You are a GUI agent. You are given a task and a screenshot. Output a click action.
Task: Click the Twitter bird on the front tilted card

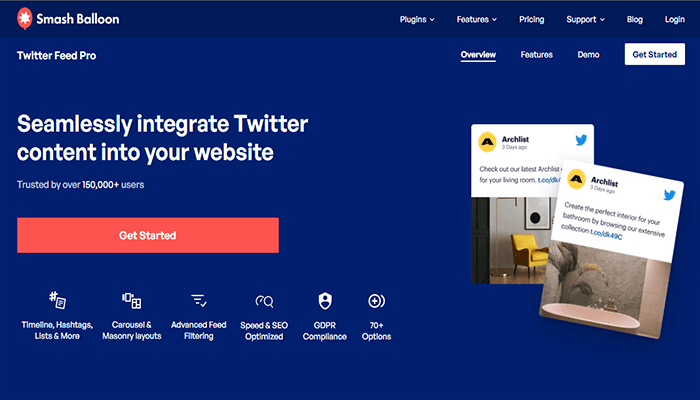pyautogui.click(x=669, y=195)
